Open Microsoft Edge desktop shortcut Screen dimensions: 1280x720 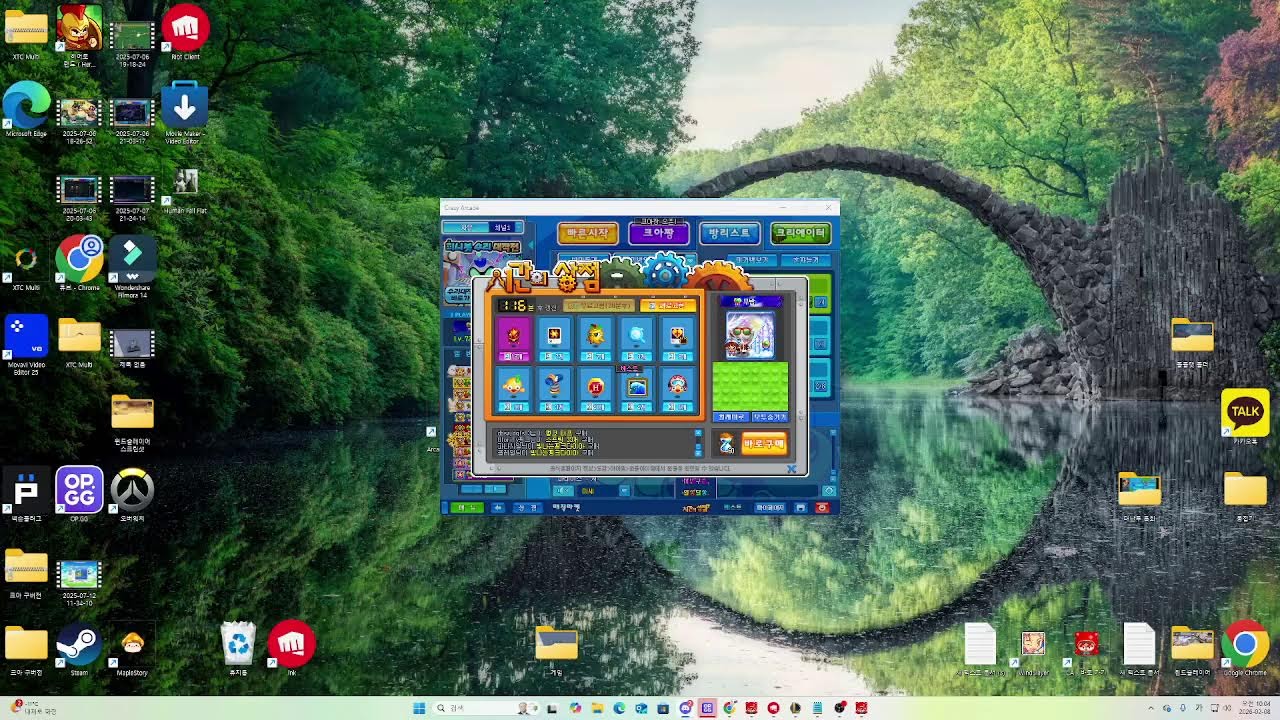click(x=26, y=110)
